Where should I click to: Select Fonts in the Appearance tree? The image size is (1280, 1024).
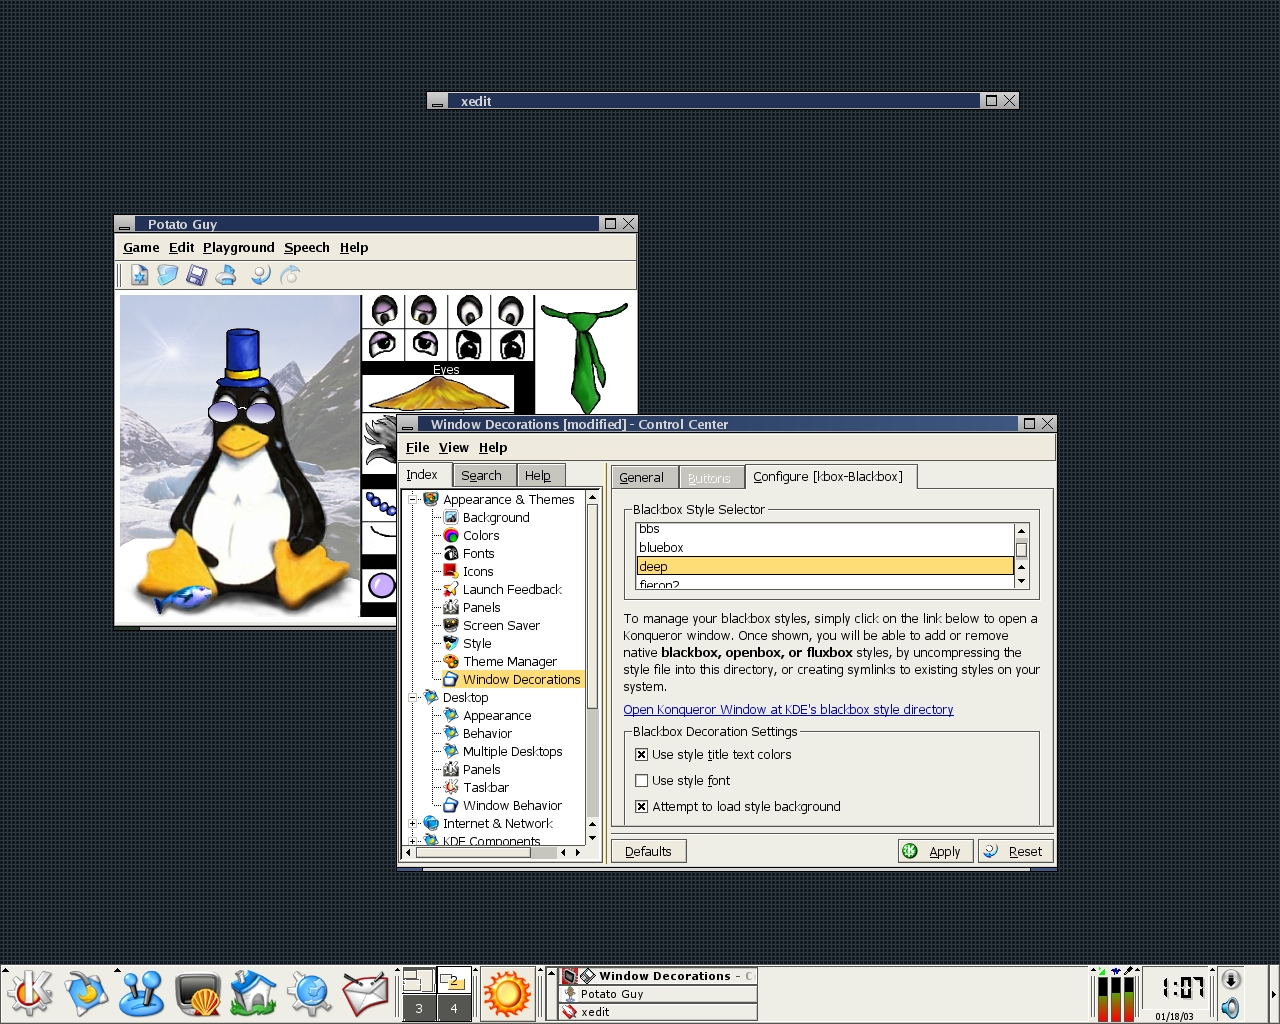click(478, 554)
